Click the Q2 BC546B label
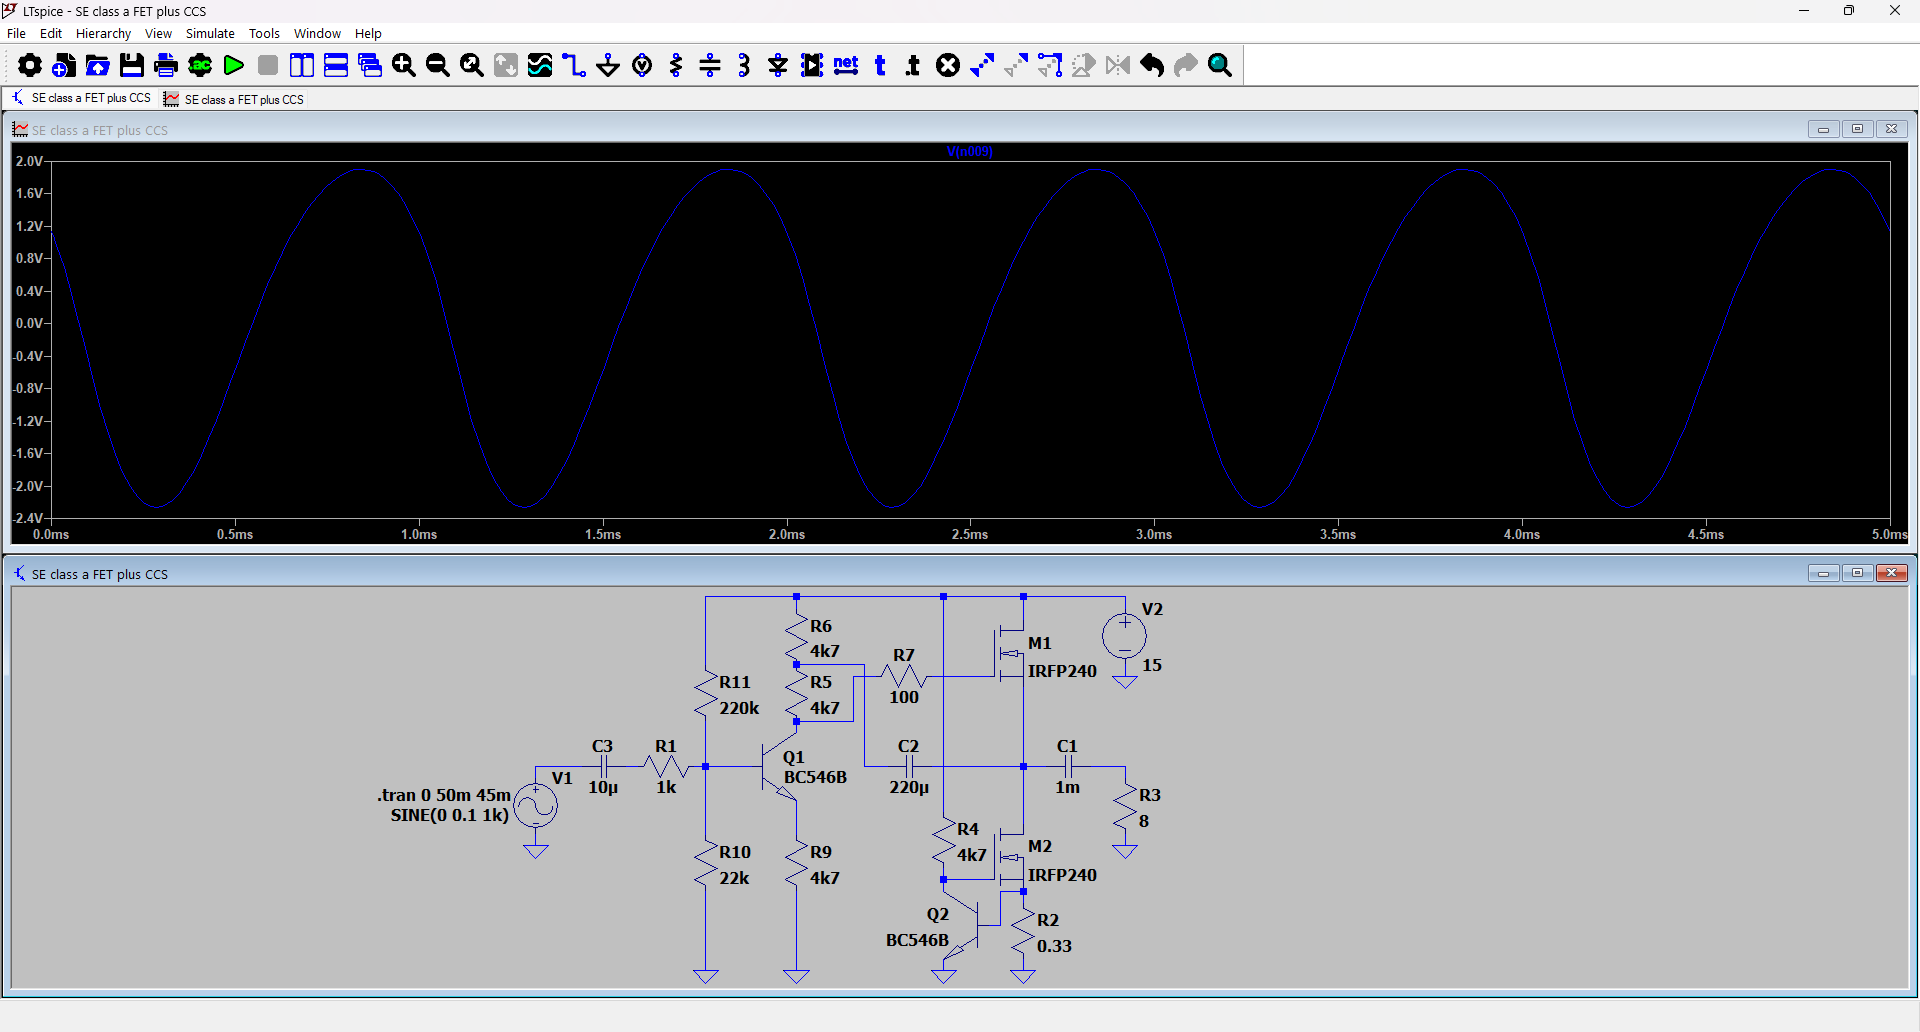 [917, 940]
